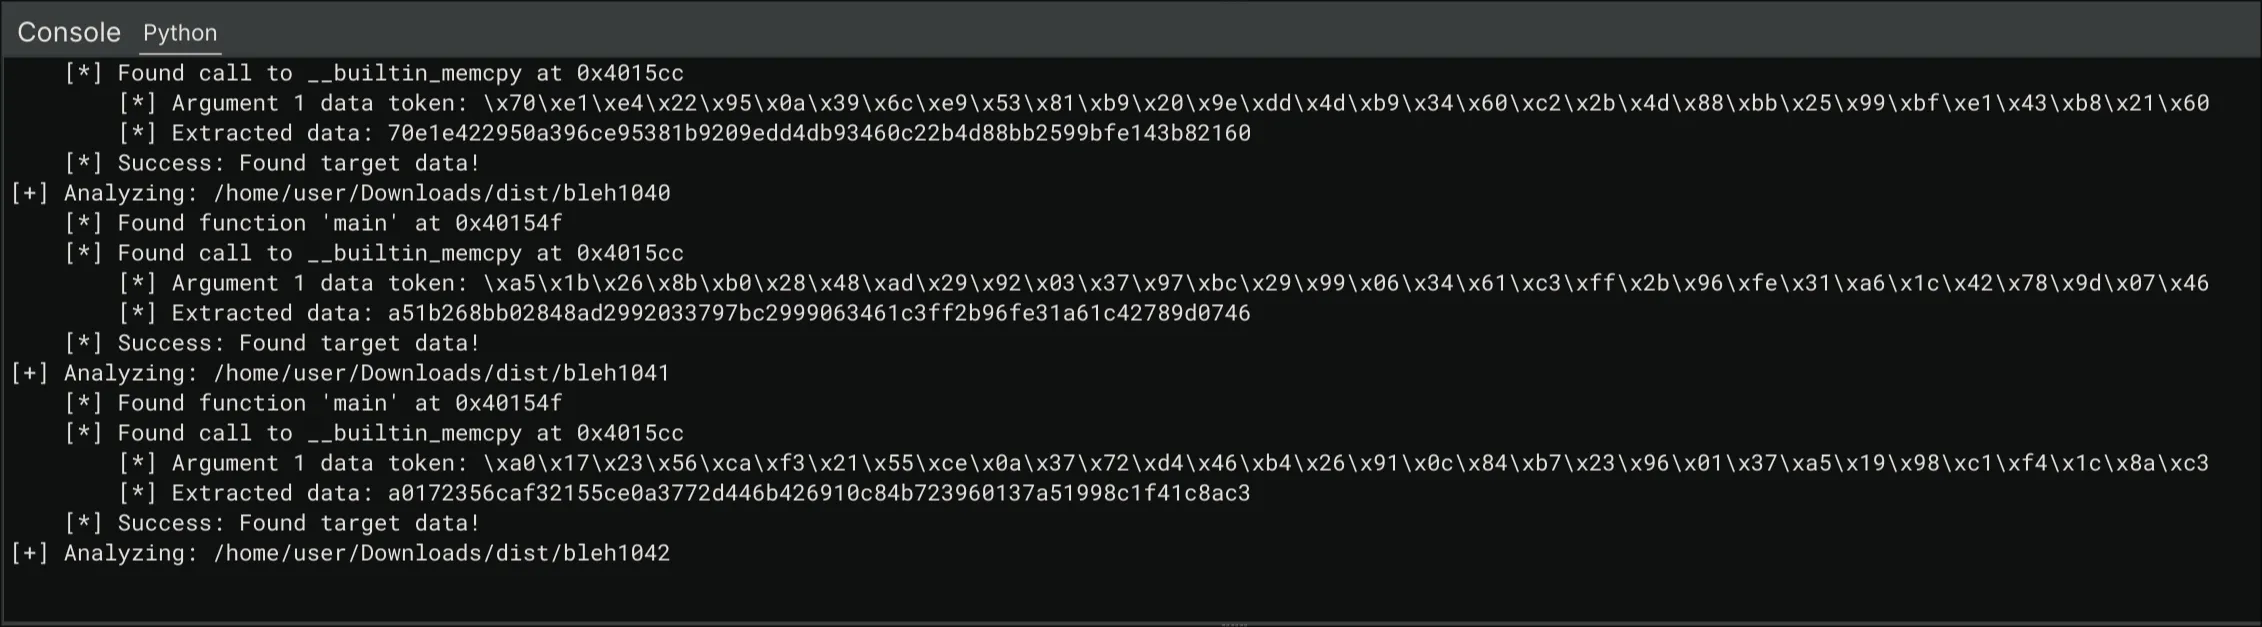The width and height of the screenshot is (2262, 627).
Task: Click data token starting with \xa5\x1b
Action: click(x=1345, y=283)
